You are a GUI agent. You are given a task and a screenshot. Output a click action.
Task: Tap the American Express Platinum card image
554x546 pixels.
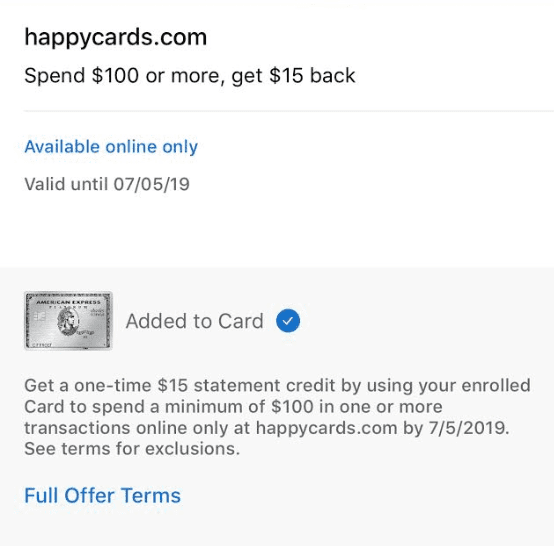[68, 321]
